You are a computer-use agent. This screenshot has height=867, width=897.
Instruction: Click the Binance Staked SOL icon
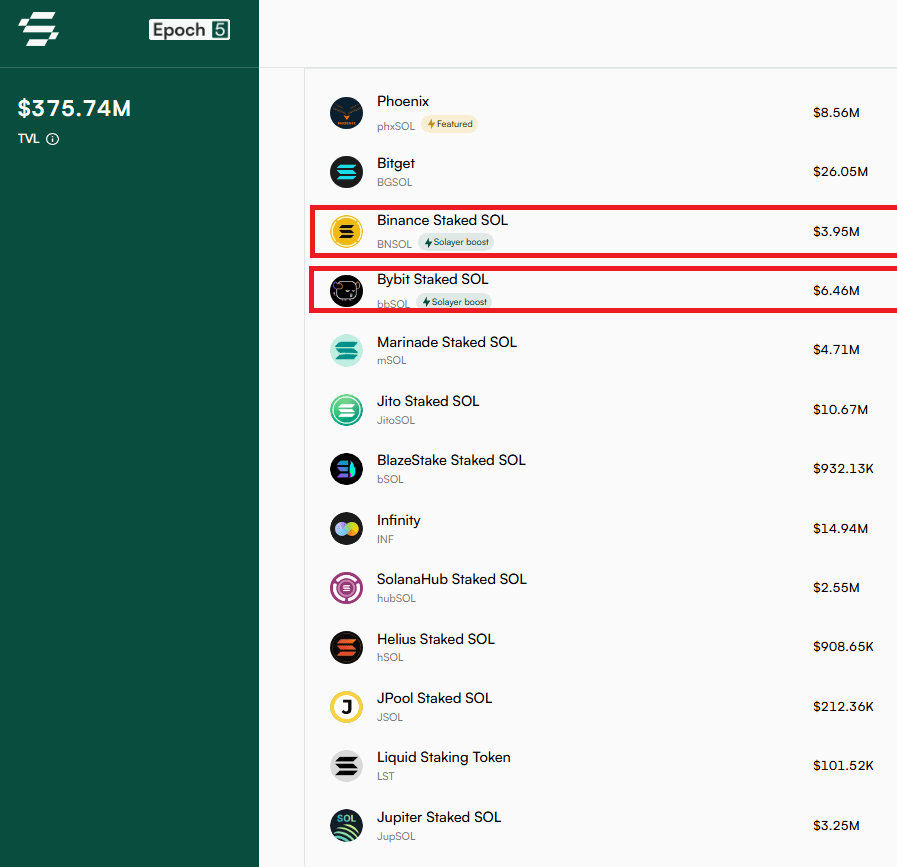(346, 232)
